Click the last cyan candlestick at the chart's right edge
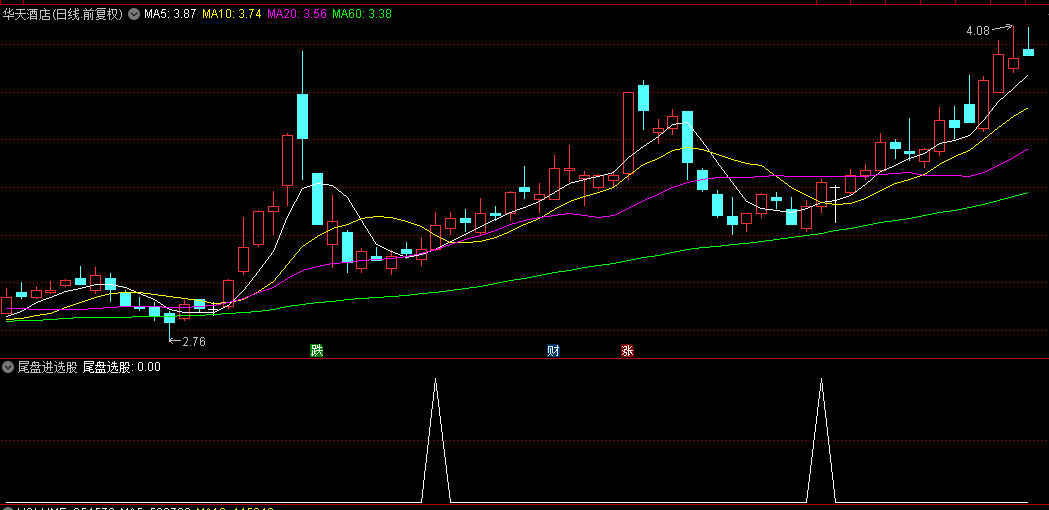Viewport: 1049px width, 510px height. tap(1028, 52)
